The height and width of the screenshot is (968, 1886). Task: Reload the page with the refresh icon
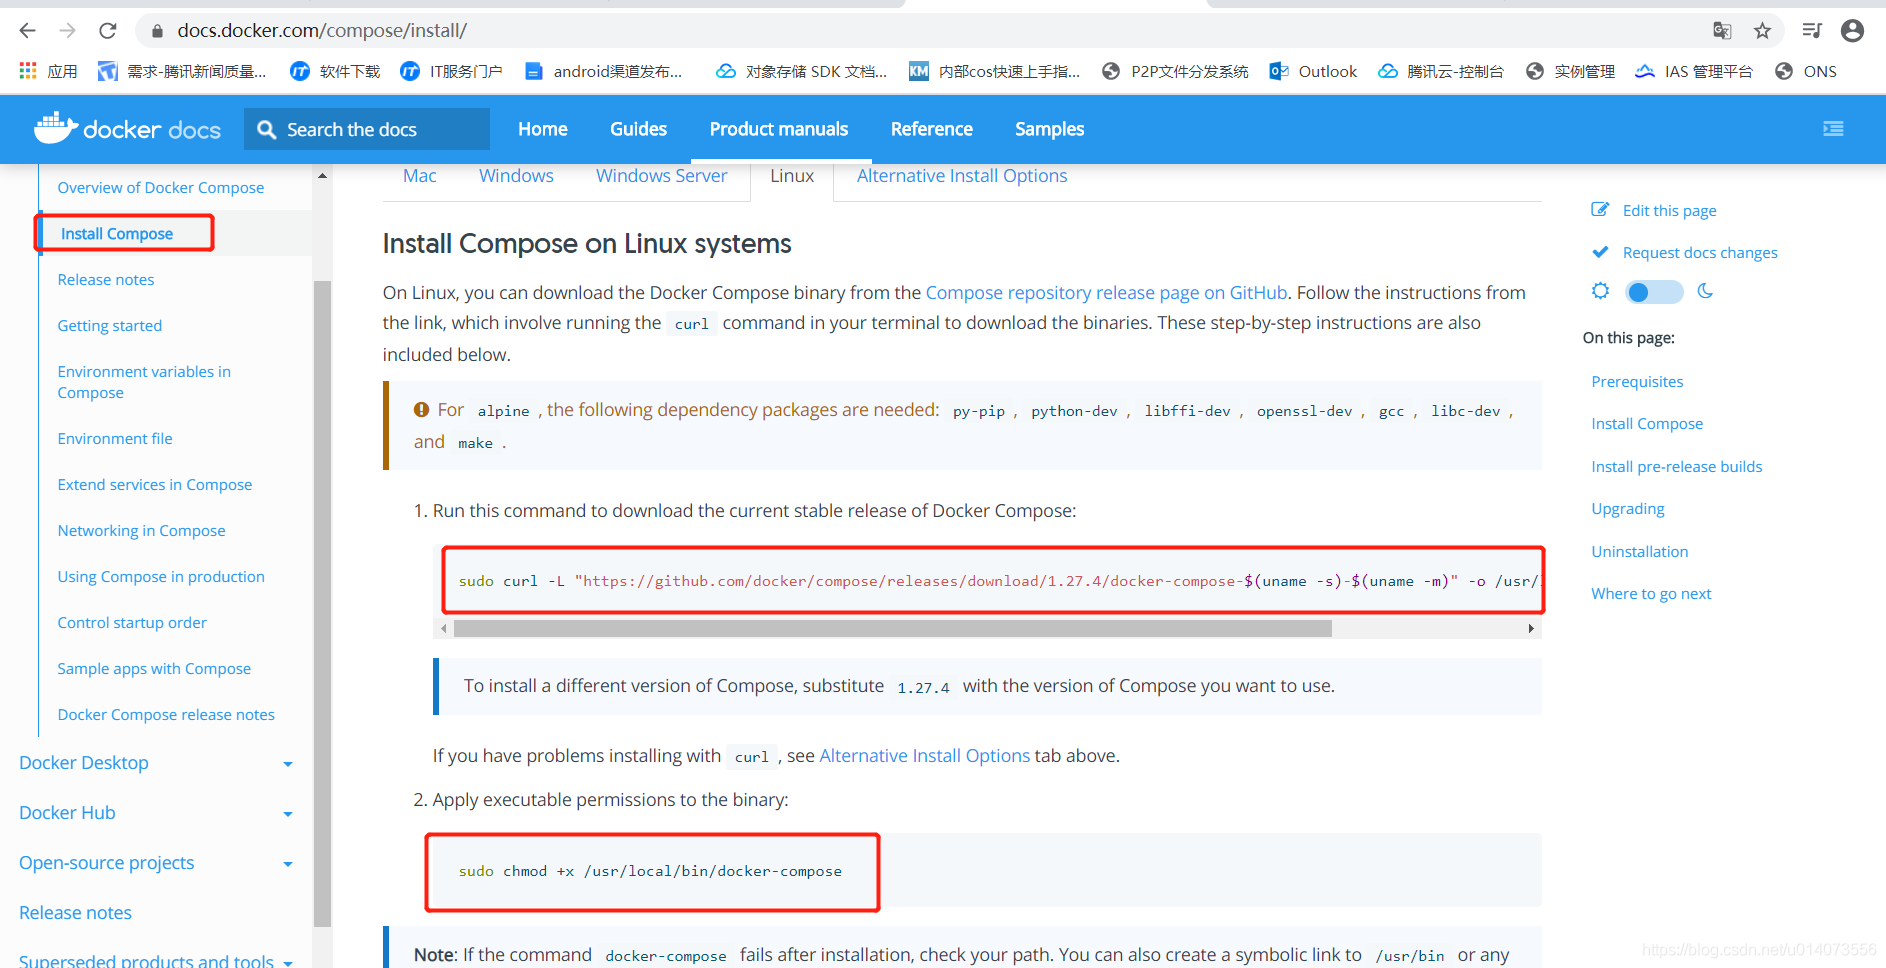(x=108, y=31)
